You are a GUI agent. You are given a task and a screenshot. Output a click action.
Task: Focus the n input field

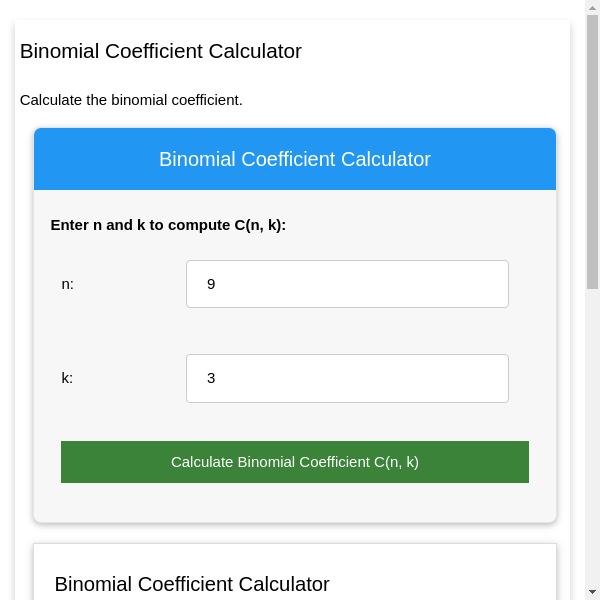[x=347, y=284]
